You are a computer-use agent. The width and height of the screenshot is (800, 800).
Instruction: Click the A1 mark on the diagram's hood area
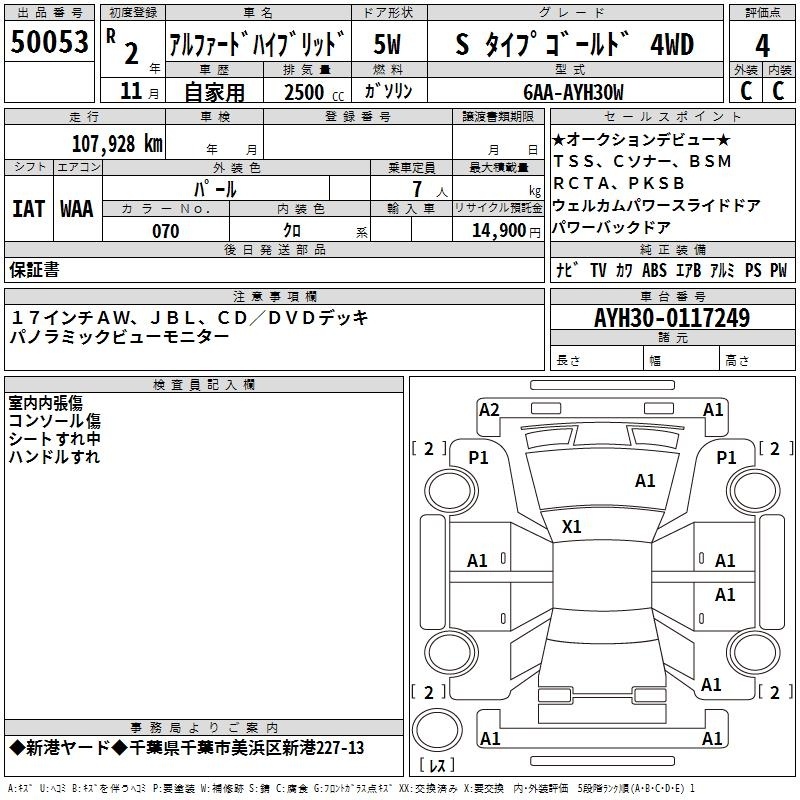click(x=645, y=481)
